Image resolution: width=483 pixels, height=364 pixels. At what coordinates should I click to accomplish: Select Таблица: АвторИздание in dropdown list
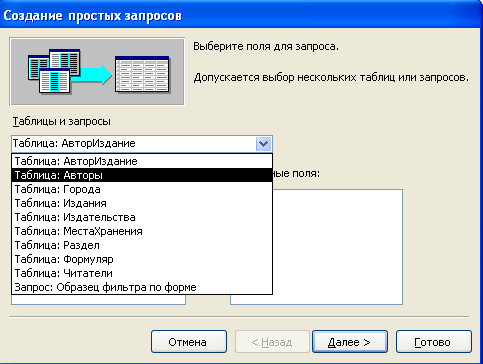[x=142, y=161]
